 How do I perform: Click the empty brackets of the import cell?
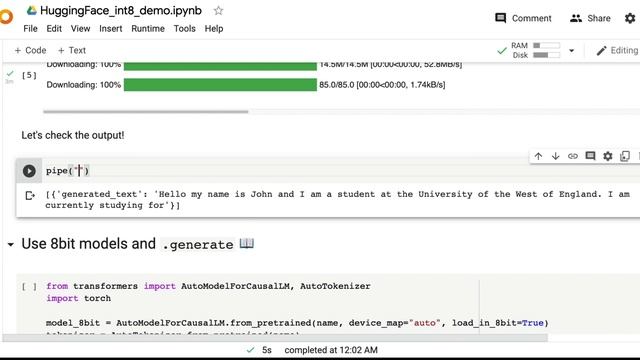[29, 287]
